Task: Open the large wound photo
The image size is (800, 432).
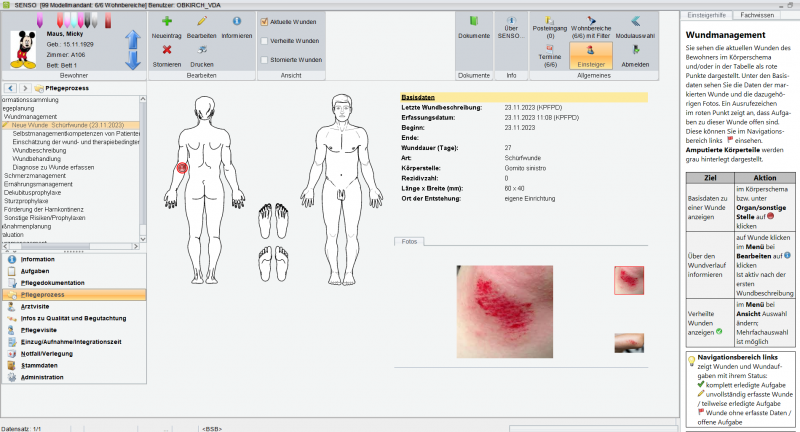Action: (505, 311)
